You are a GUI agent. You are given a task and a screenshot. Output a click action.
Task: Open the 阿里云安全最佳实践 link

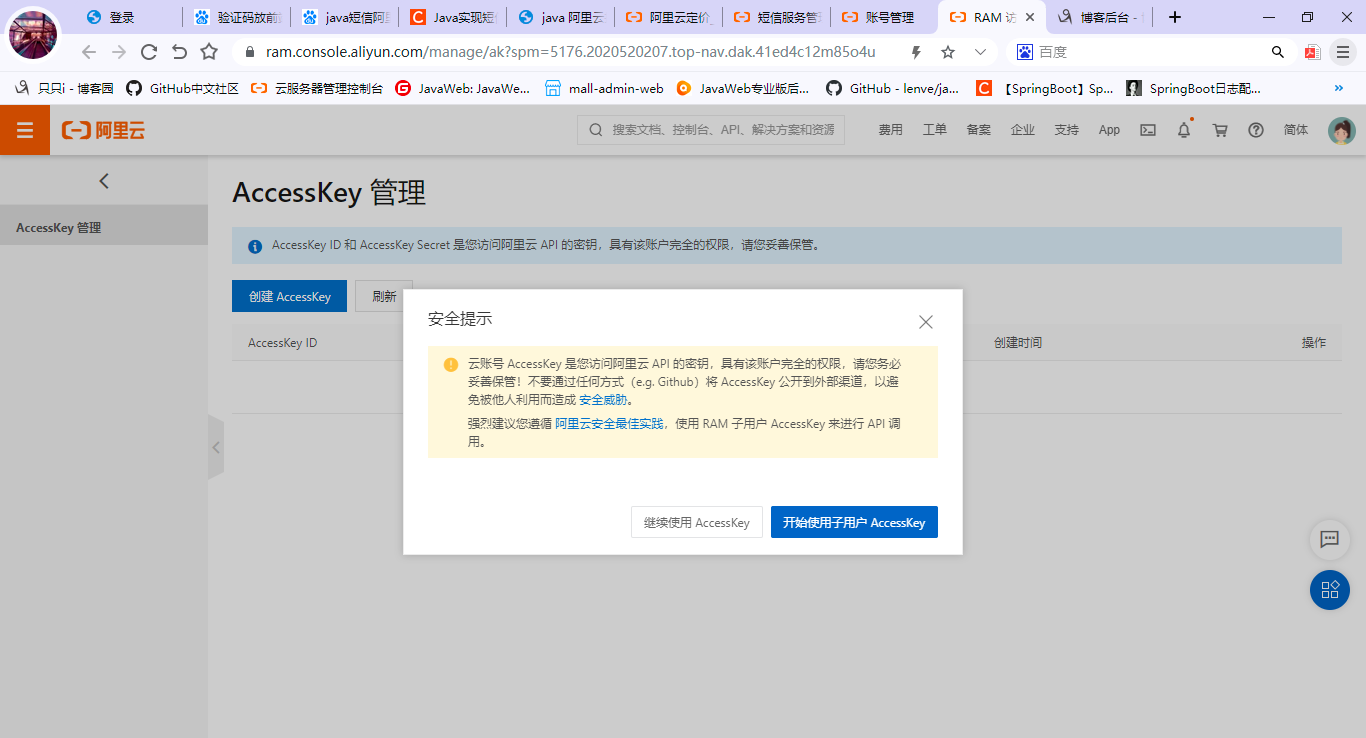pyautogui.click(x=609, y=424)
